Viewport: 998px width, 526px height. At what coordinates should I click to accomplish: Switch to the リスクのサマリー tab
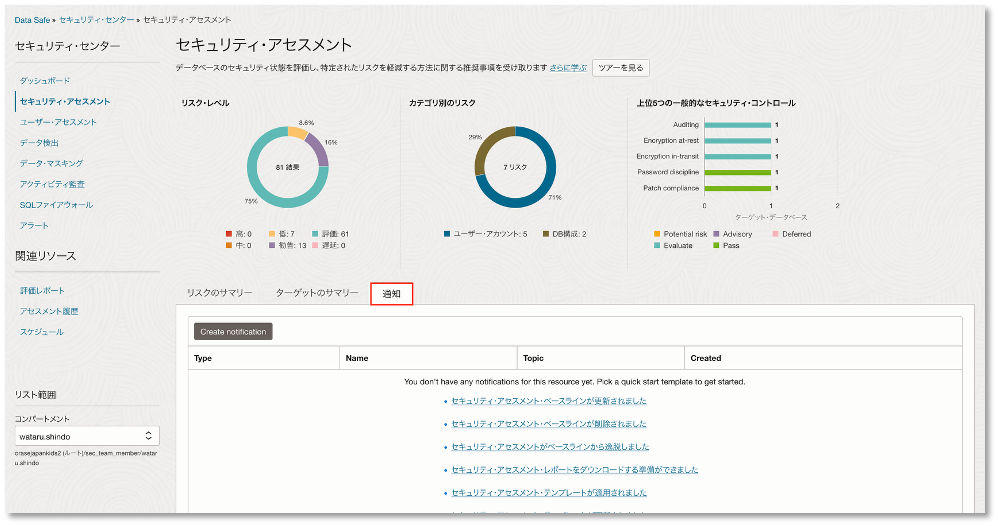[219, 293]
